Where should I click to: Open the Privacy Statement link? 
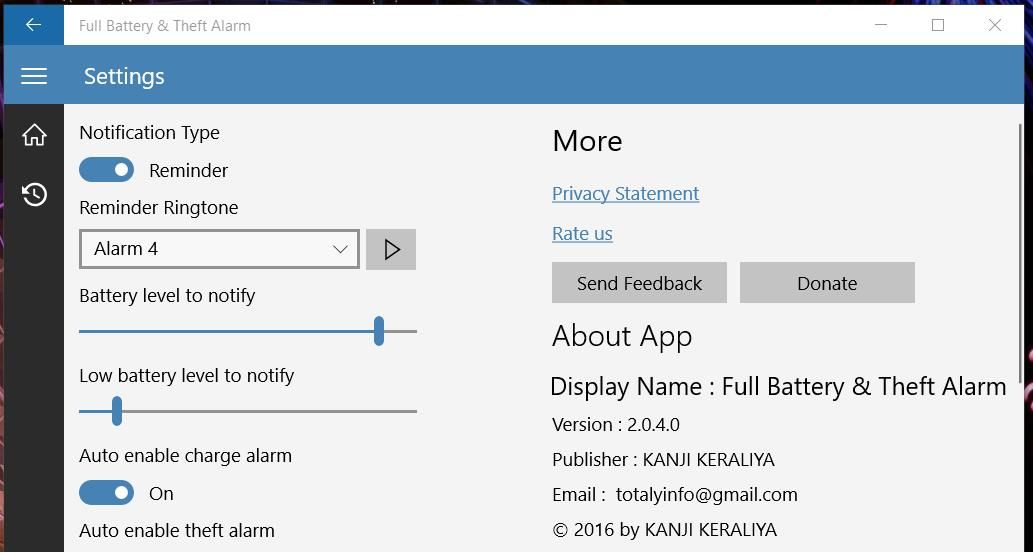tap(625, 194)
